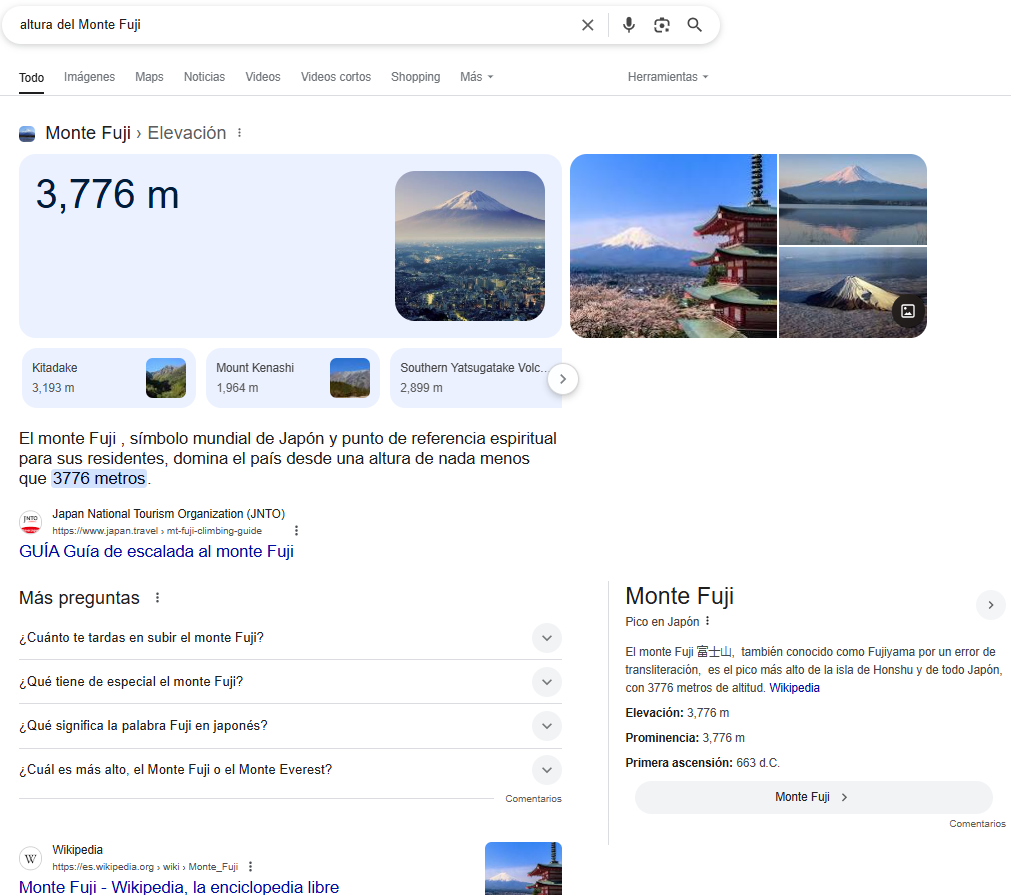Expand question about time to climb Monte Fuji
The width and height of the screenshot is (1011, 895).
(546, 638)
